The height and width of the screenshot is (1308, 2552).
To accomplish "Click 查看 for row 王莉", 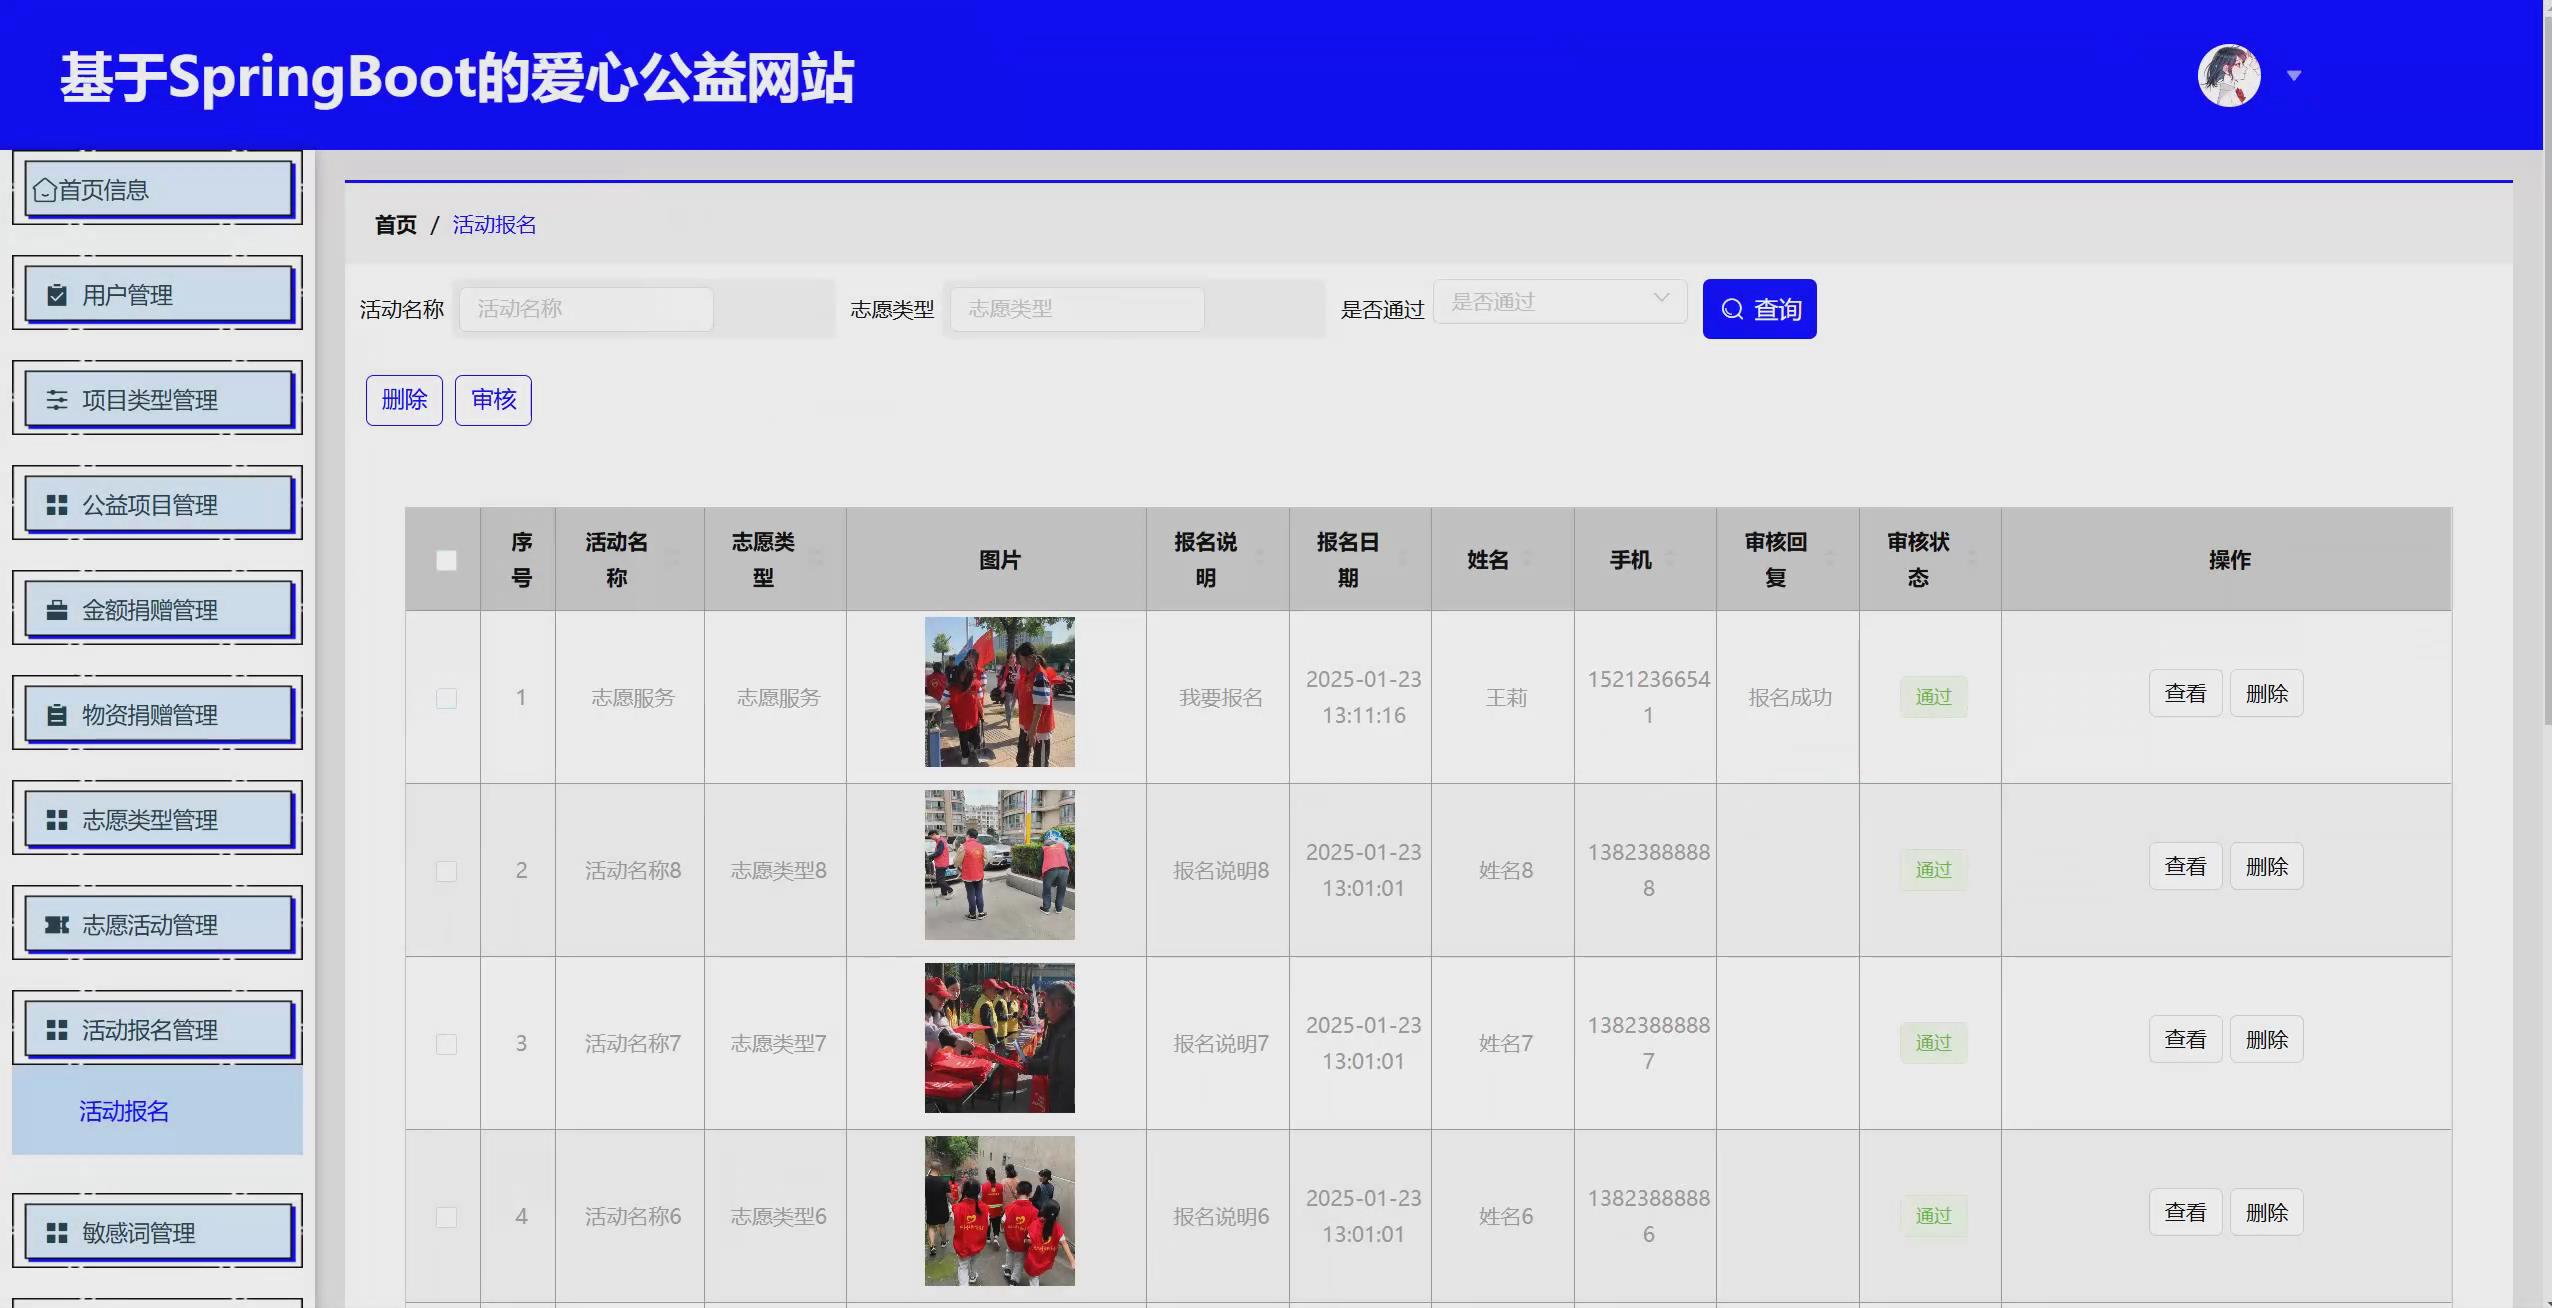I will click(x=2185, y=693).
